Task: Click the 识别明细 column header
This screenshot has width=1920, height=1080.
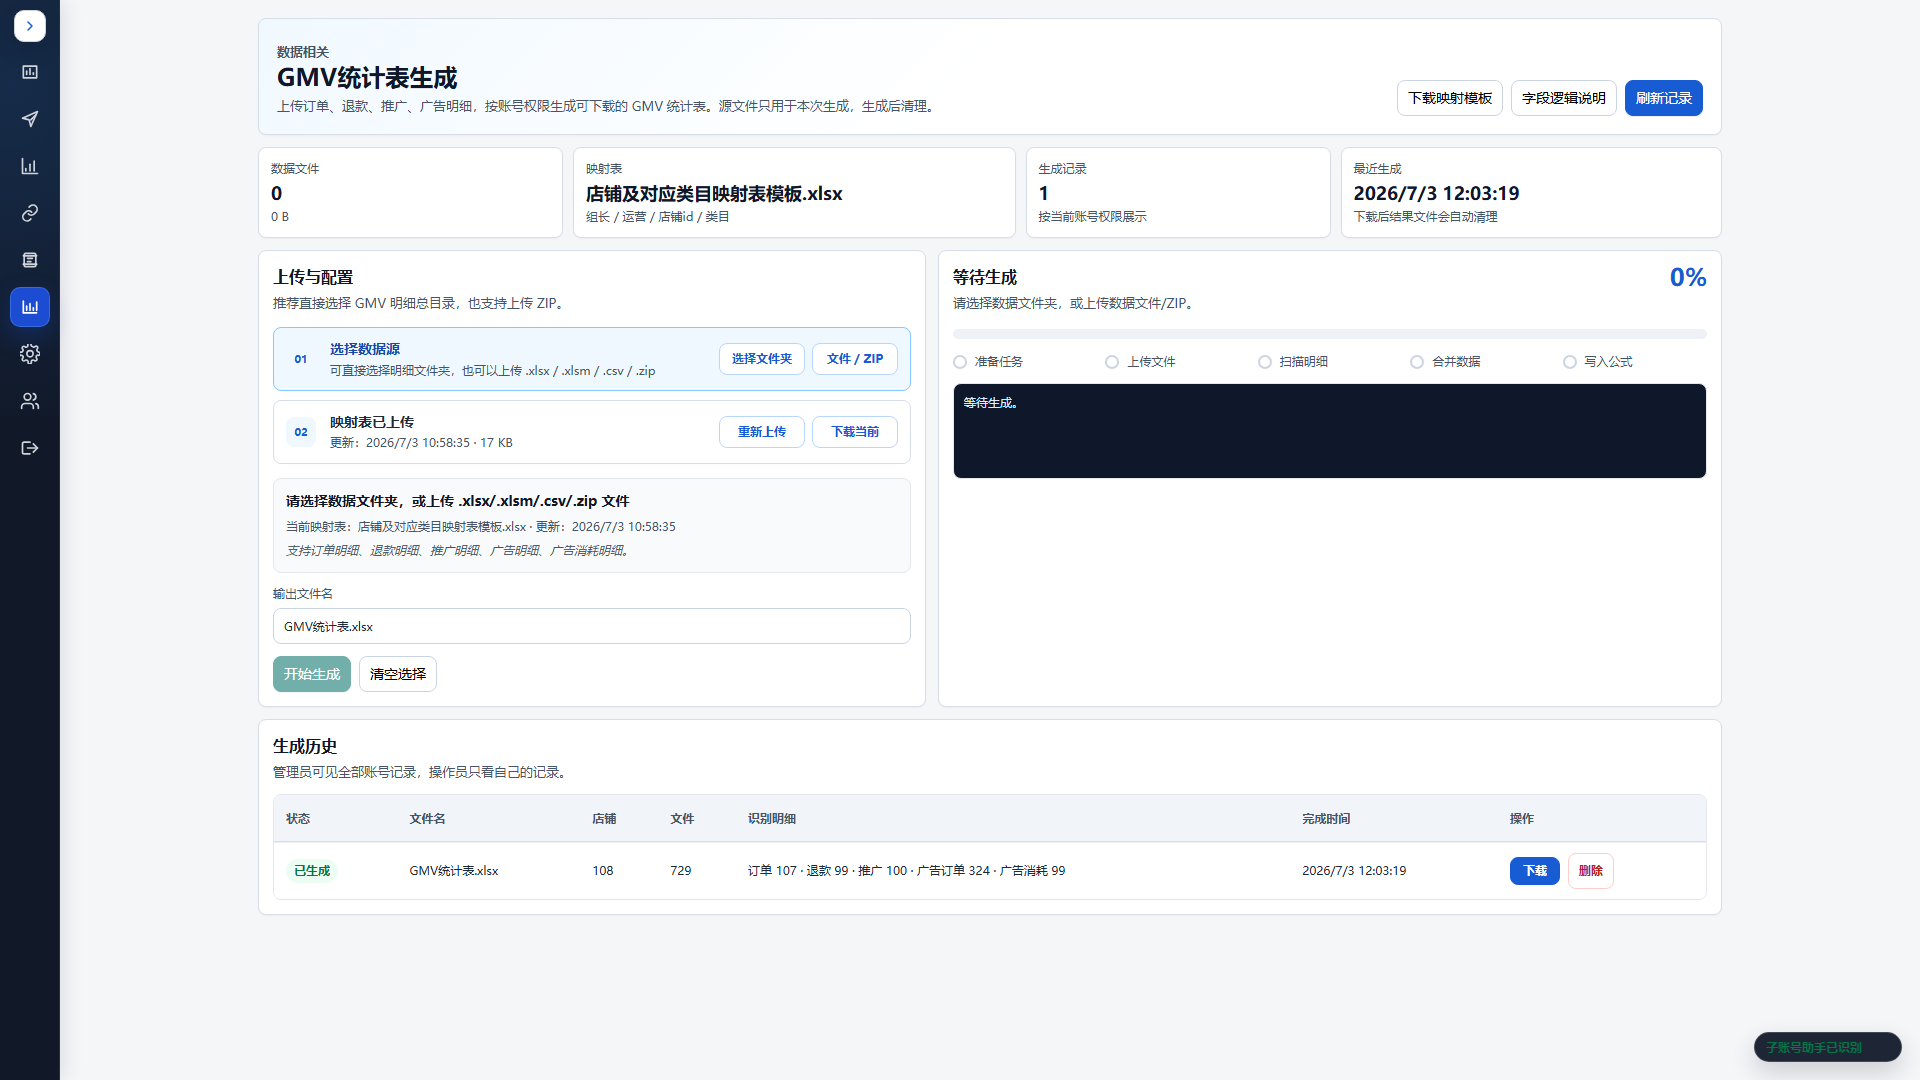Action: point(772,819)
